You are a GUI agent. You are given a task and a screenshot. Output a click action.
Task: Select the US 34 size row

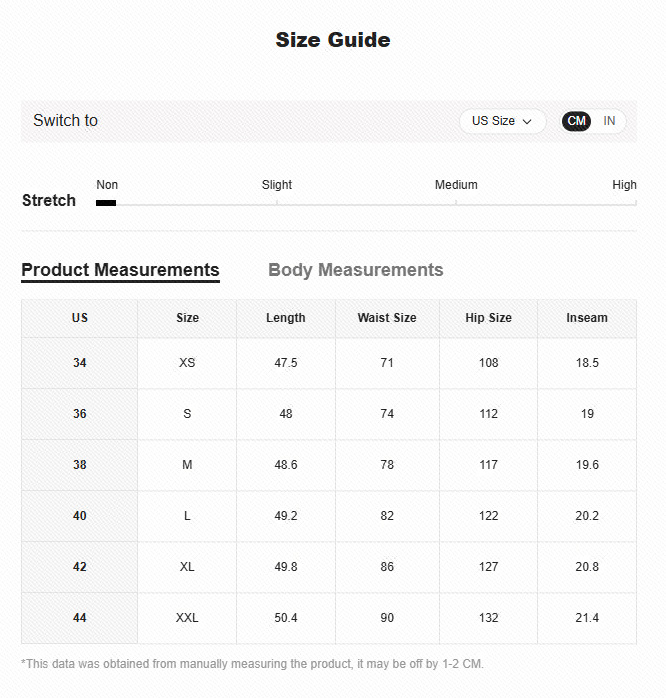coord(80,363)
